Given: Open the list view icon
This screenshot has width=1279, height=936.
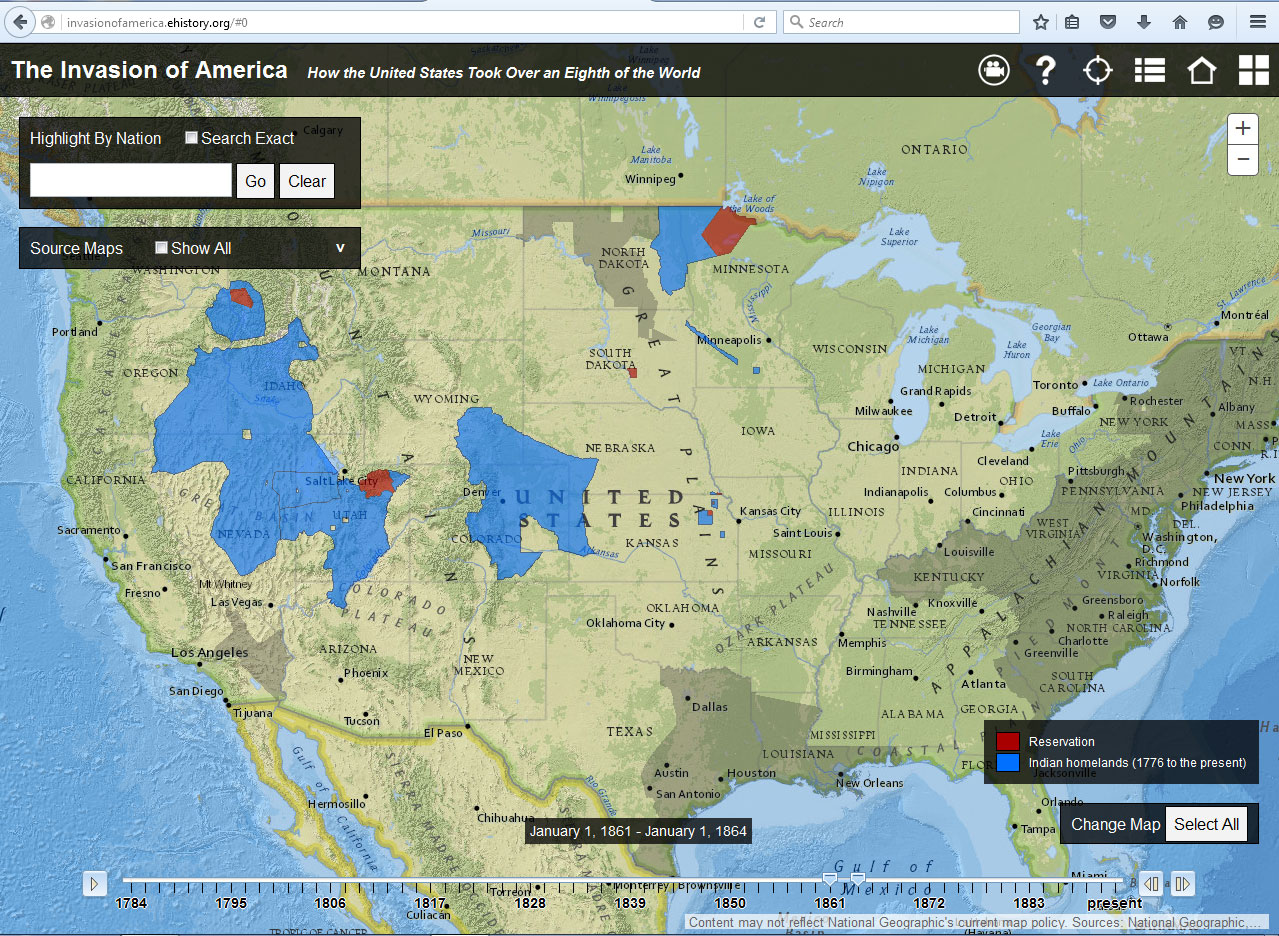Looking at the screenshot, I should pos(1150,70).
